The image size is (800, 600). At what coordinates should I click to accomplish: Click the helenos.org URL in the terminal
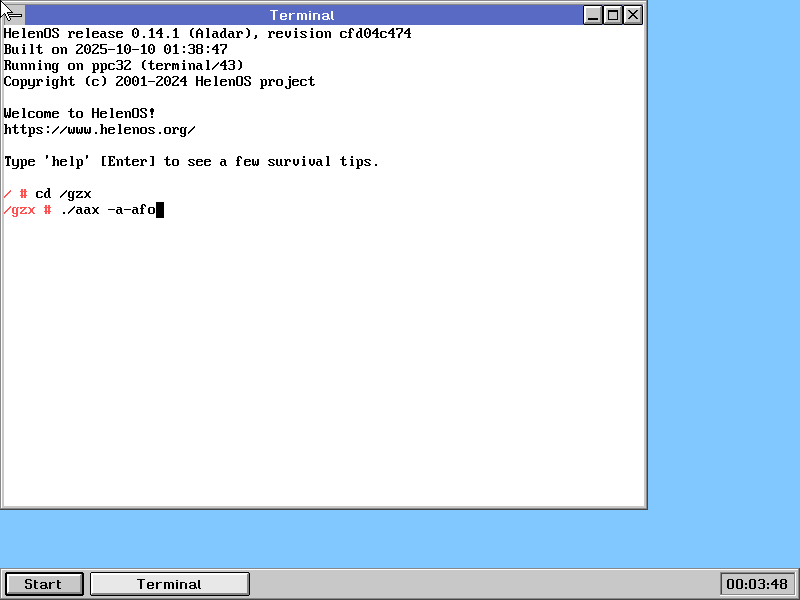(x=99, y=130)
